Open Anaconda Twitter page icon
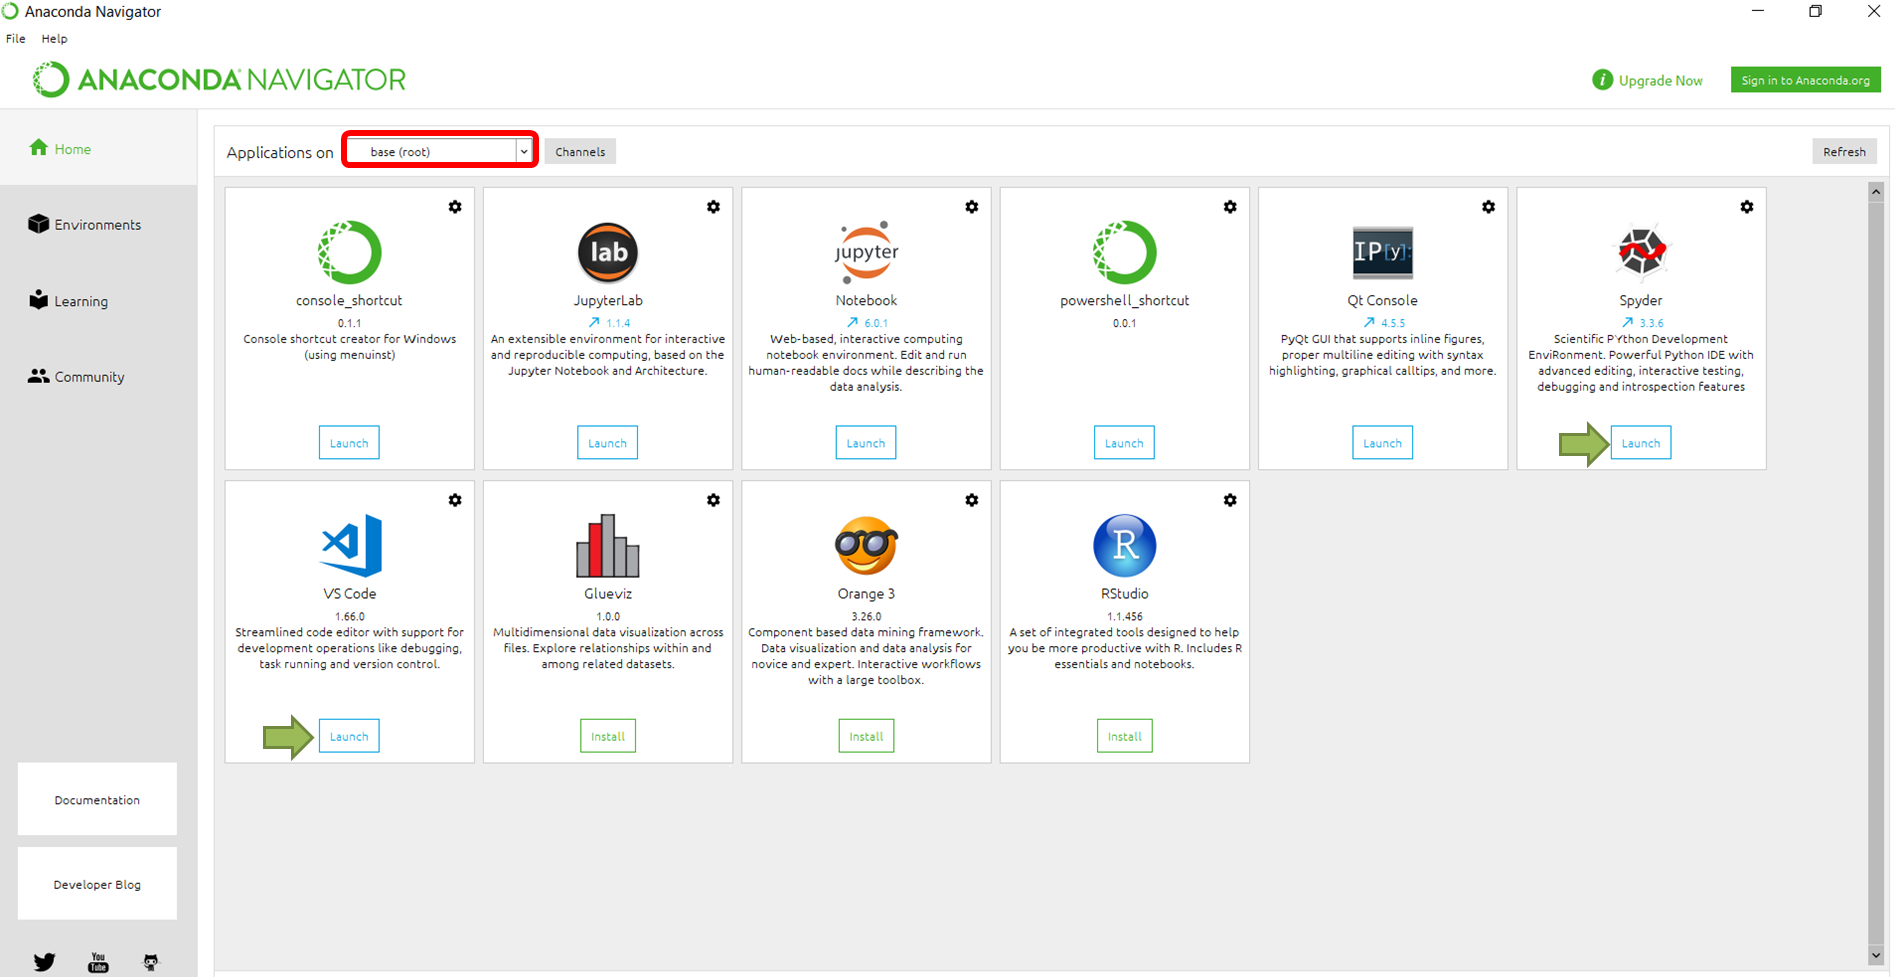This screenshot has height=977, width=1895. tap(45, 962)
